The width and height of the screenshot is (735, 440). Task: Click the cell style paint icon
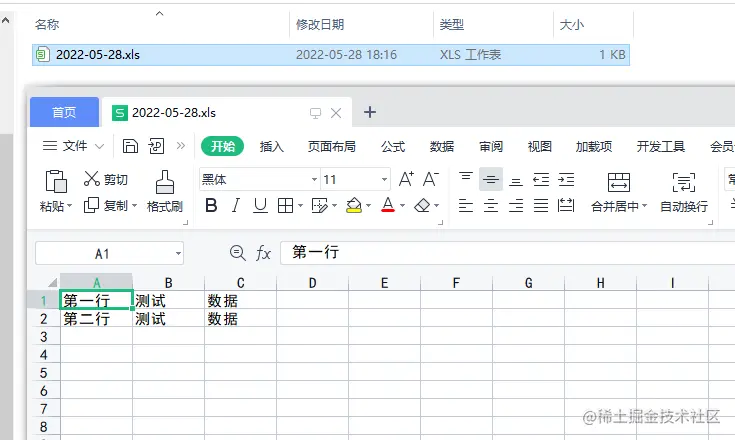(320, 205)
